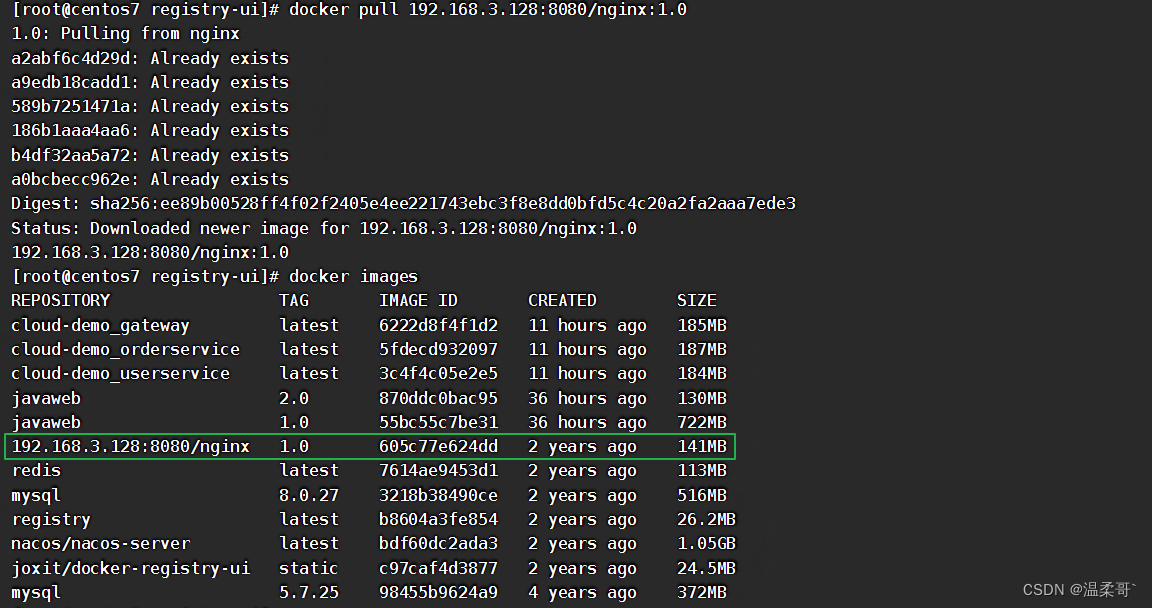Image resolution: width=1152 pixels, height=608 pixels.
Task: Click nacos image ID 'bdf60dc2ada3'
Action: 439,544
